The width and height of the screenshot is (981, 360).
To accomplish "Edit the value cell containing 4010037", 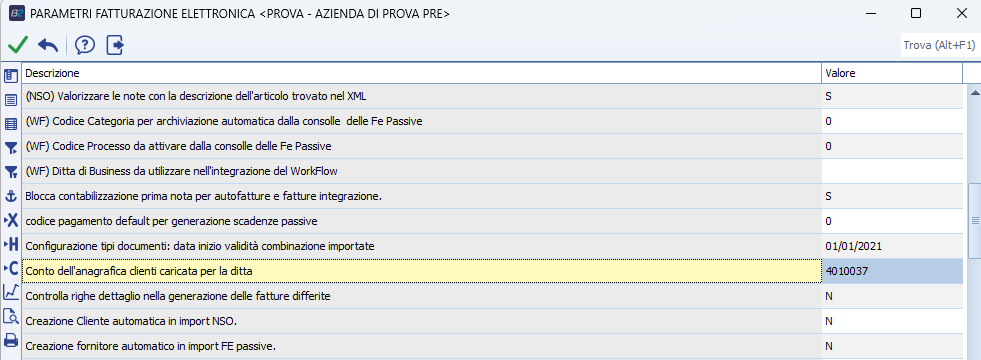I will 893,271.
